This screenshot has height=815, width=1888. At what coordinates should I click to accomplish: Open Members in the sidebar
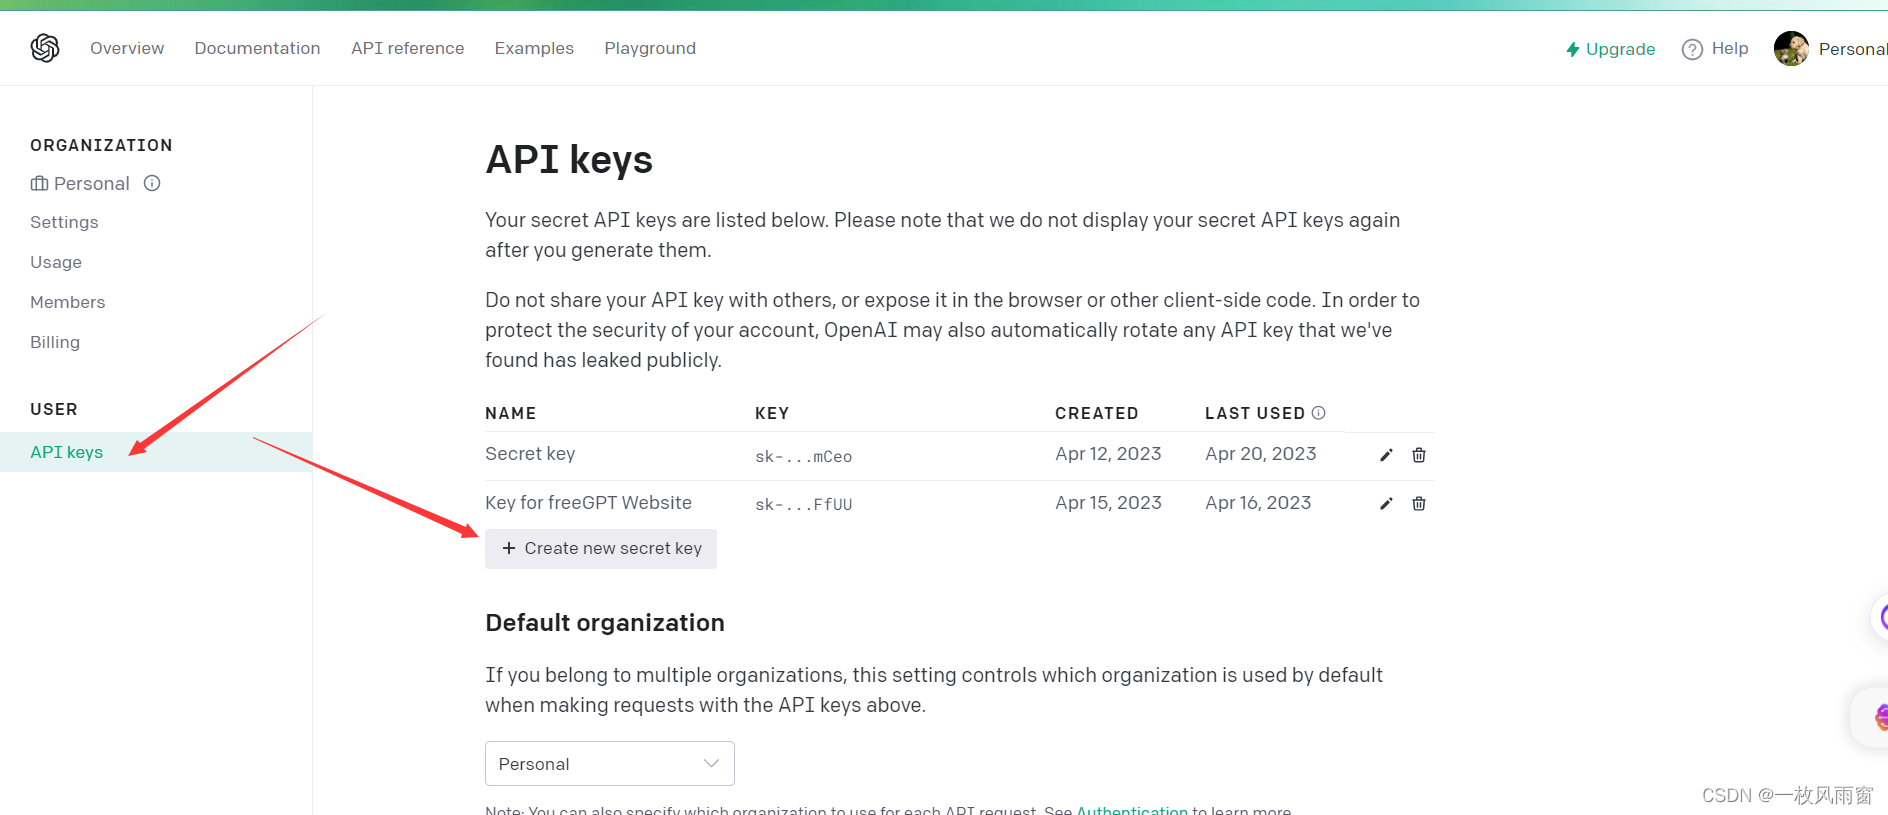point(67,302)
